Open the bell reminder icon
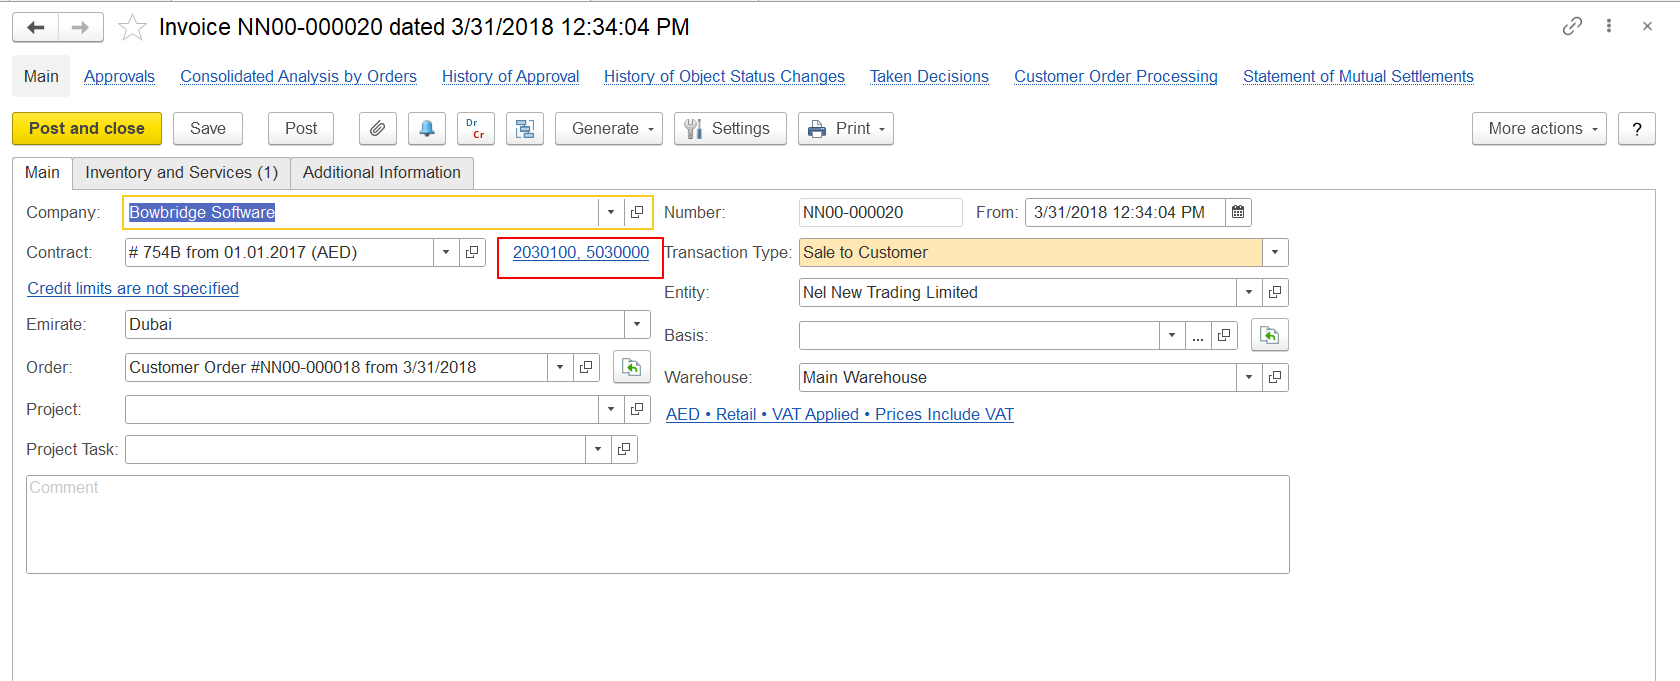 tap(427, 129)
